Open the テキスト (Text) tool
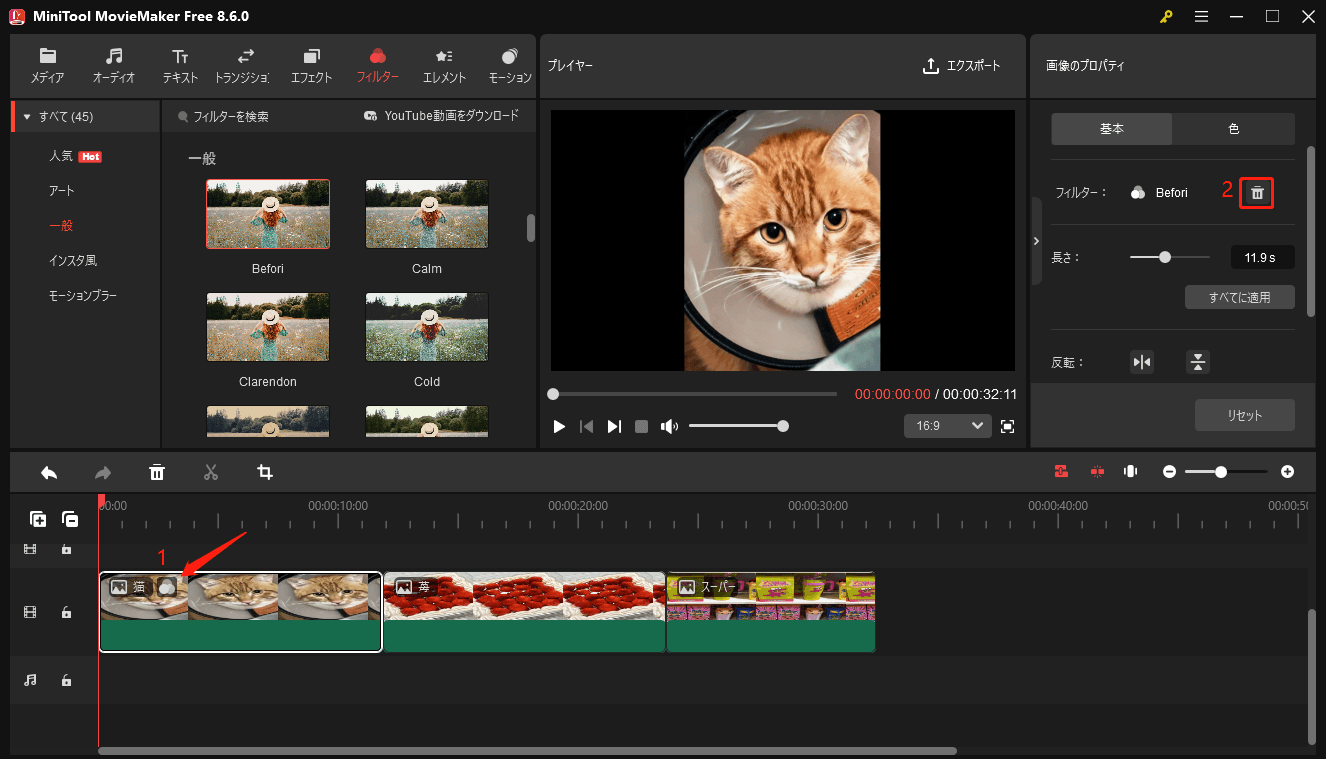 point(180,66)
